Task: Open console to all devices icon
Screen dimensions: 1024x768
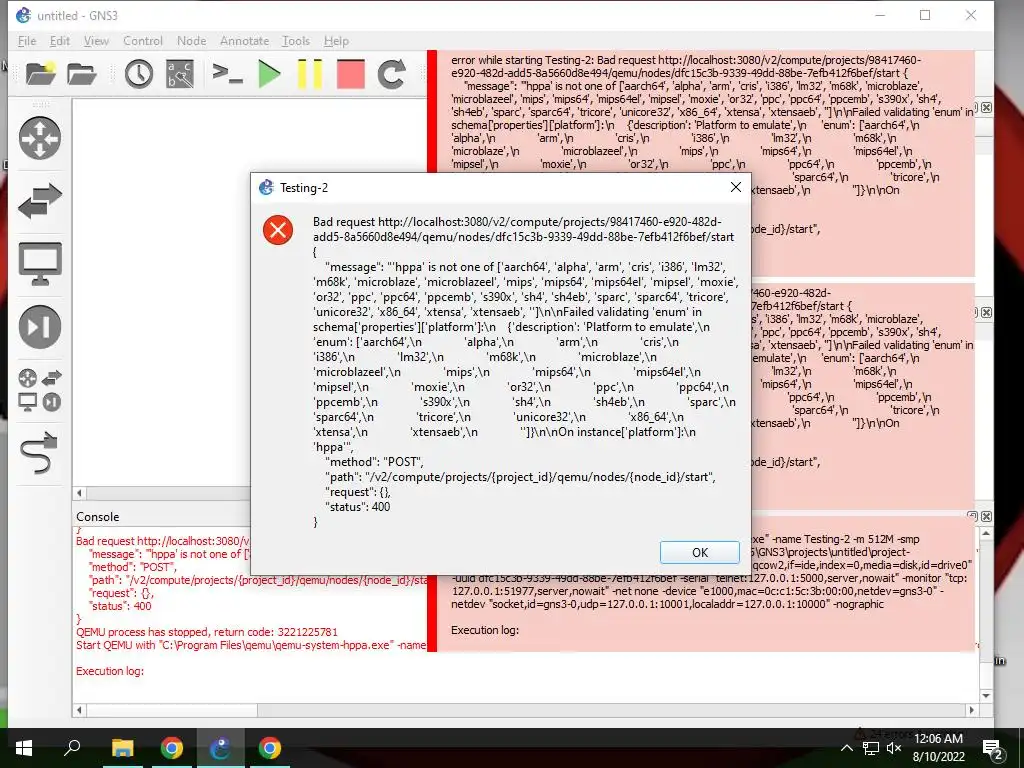Action: pyautogui.click(x=227, y=74)
